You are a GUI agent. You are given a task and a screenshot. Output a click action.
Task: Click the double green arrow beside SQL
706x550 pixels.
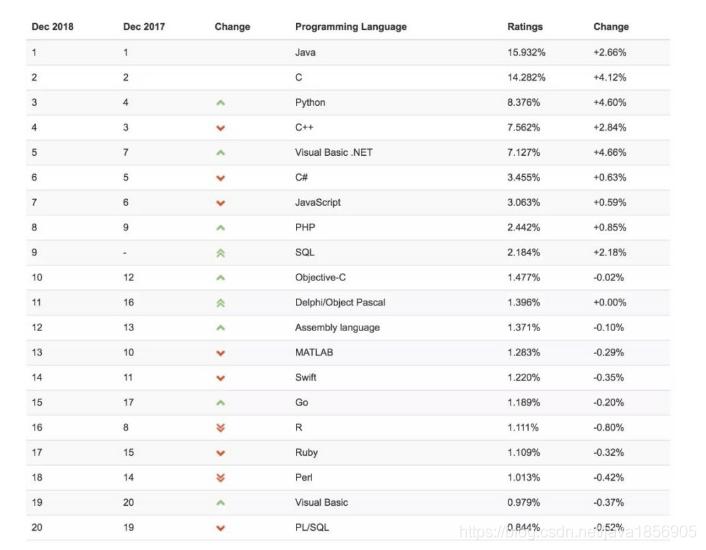click(x=220, y=253)
